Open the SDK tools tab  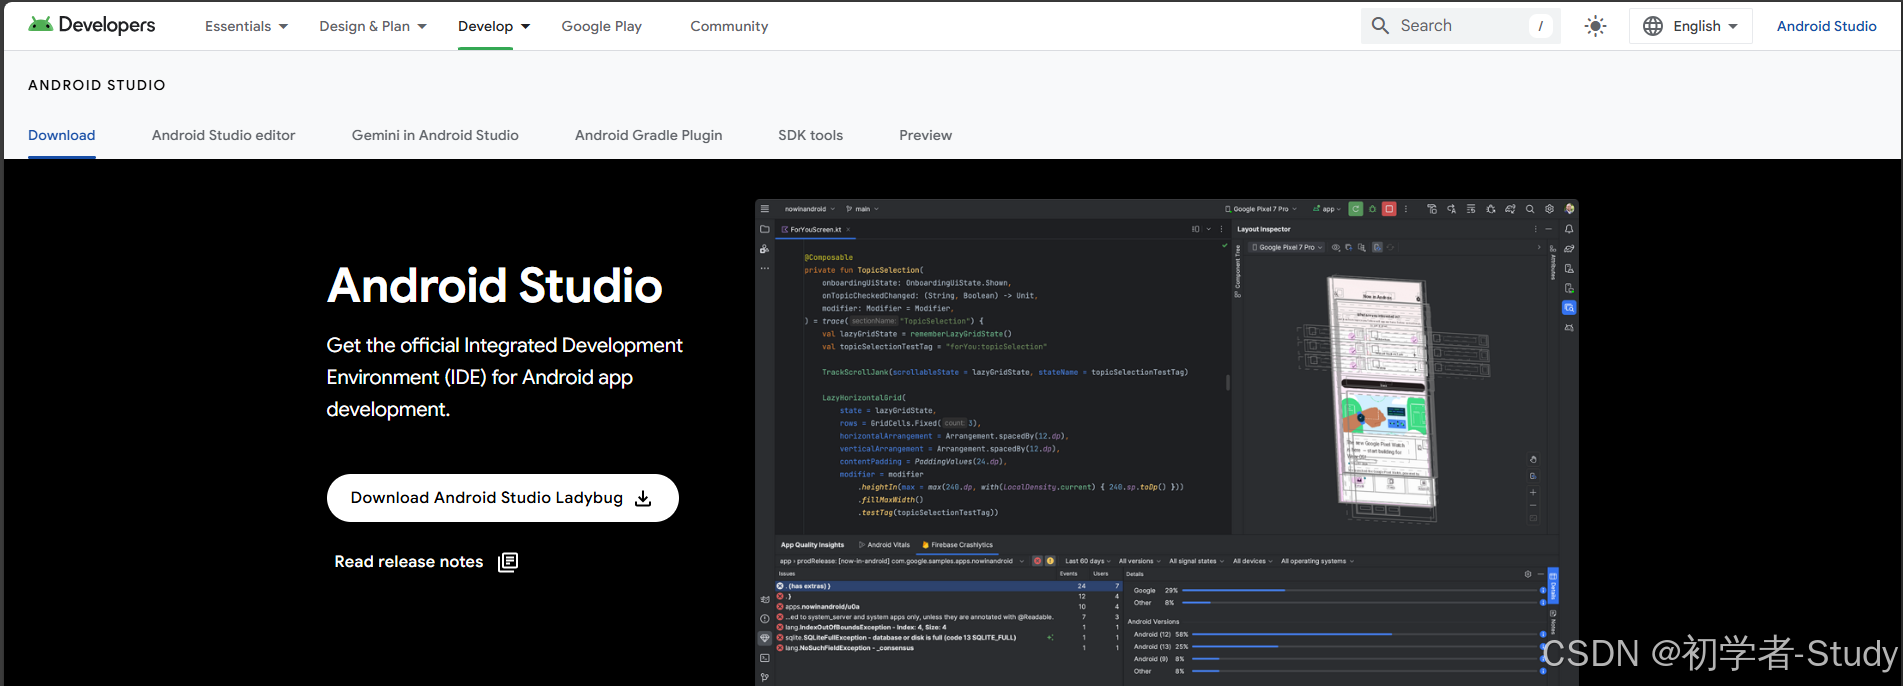pyautogui.click(x=810, y=135)
